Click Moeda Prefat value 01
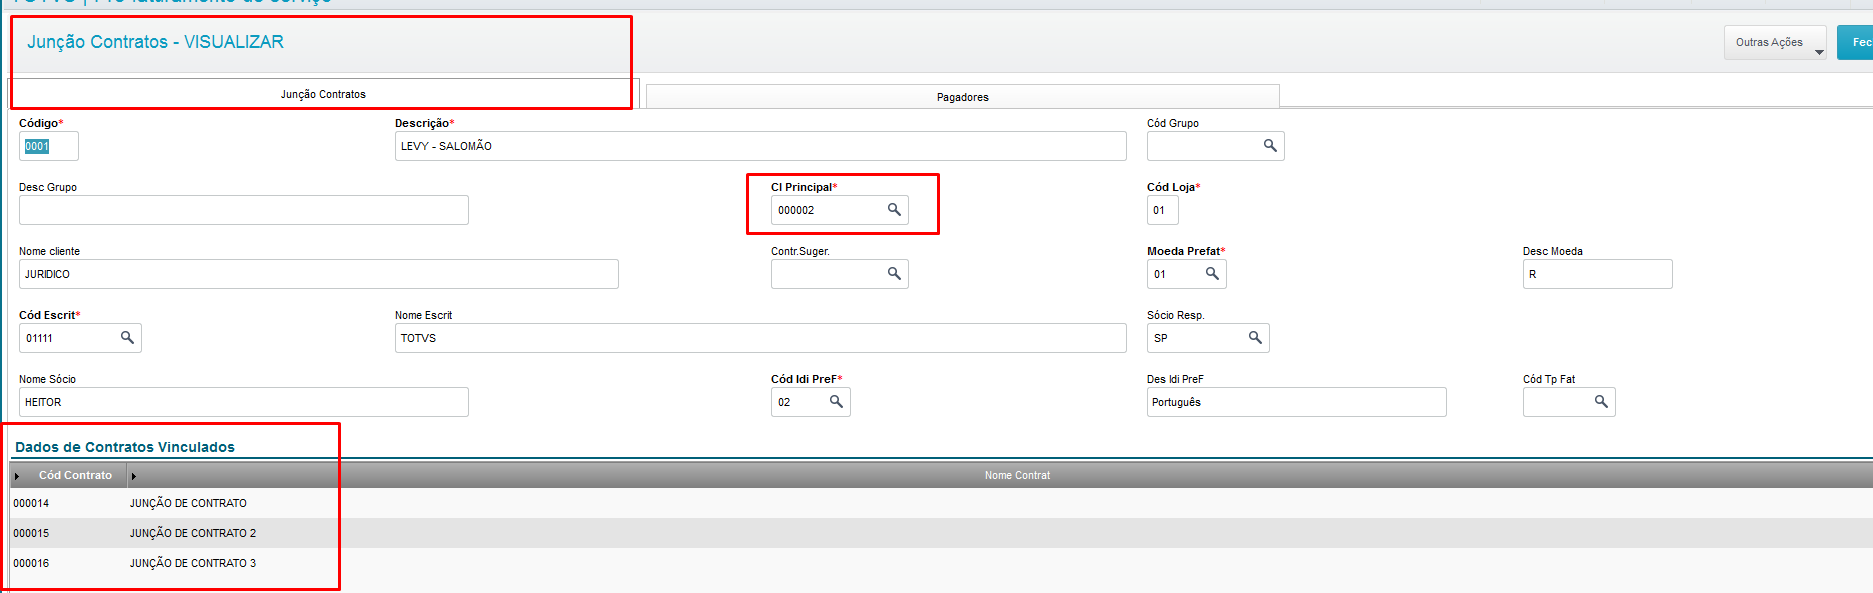The width and height of the screenshot is (1873, 593). tap(1159, 274)
